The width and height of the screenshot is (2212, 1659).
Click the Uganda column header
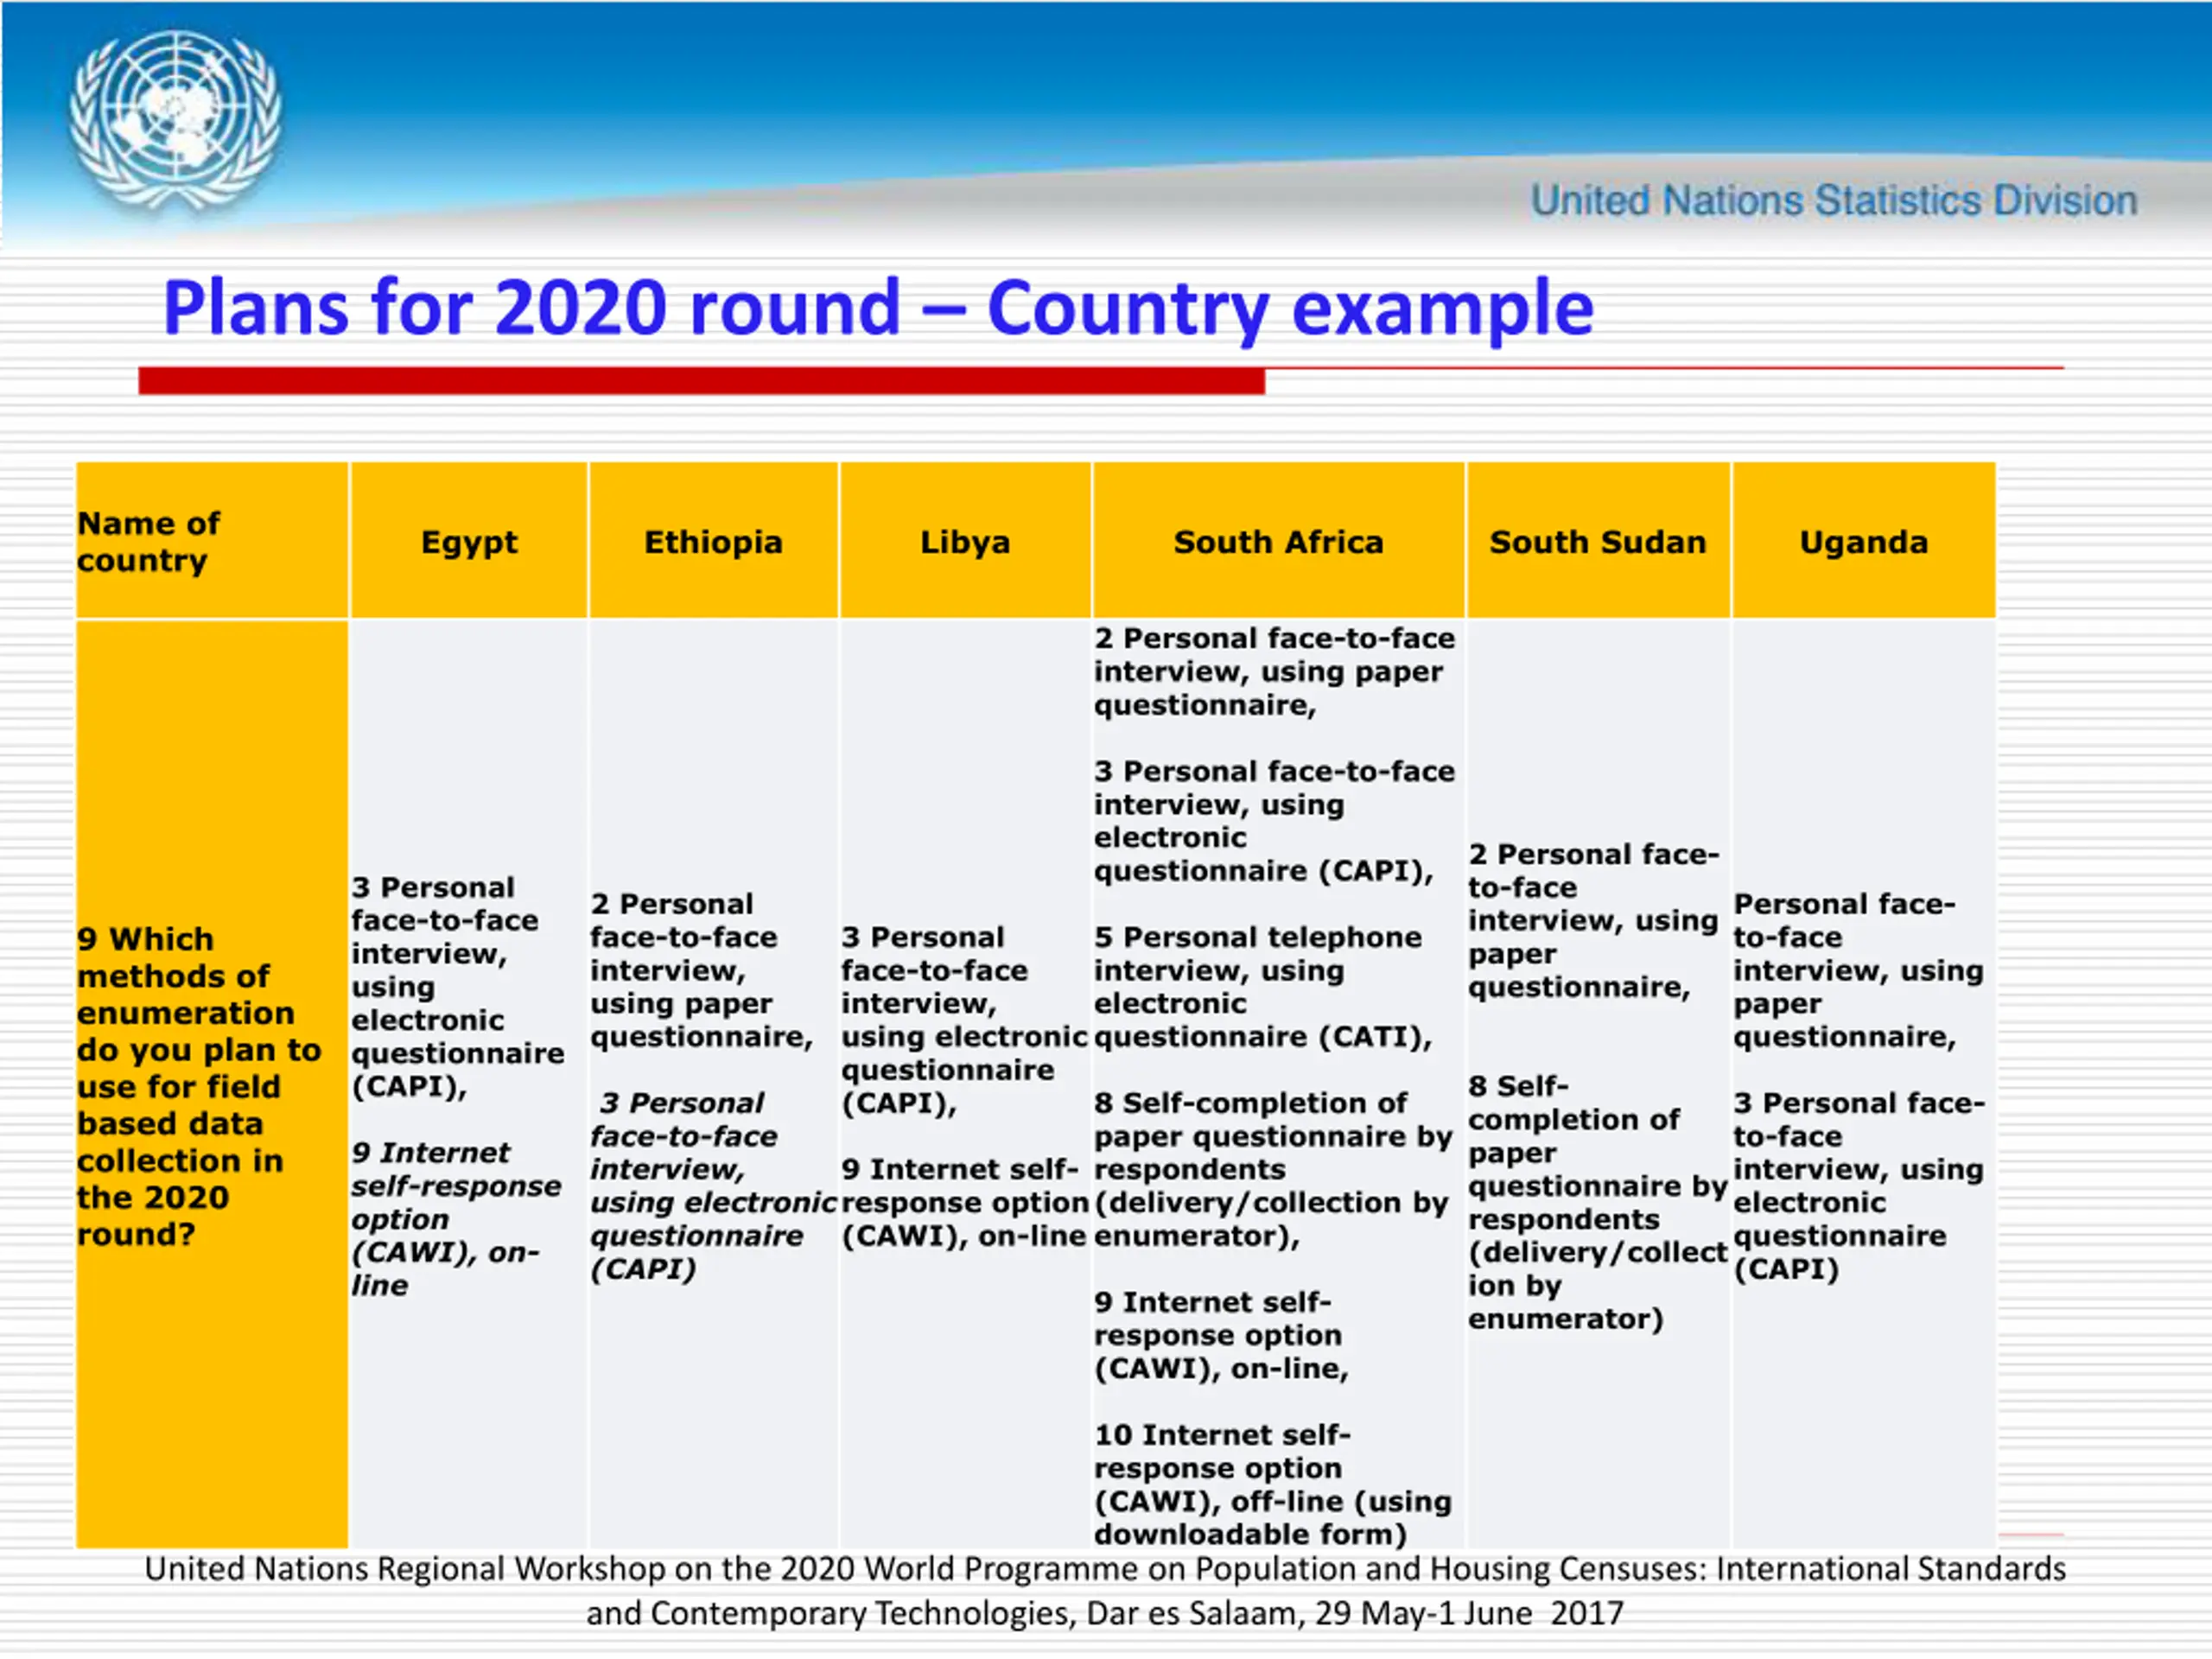(x=1862, y=541)
